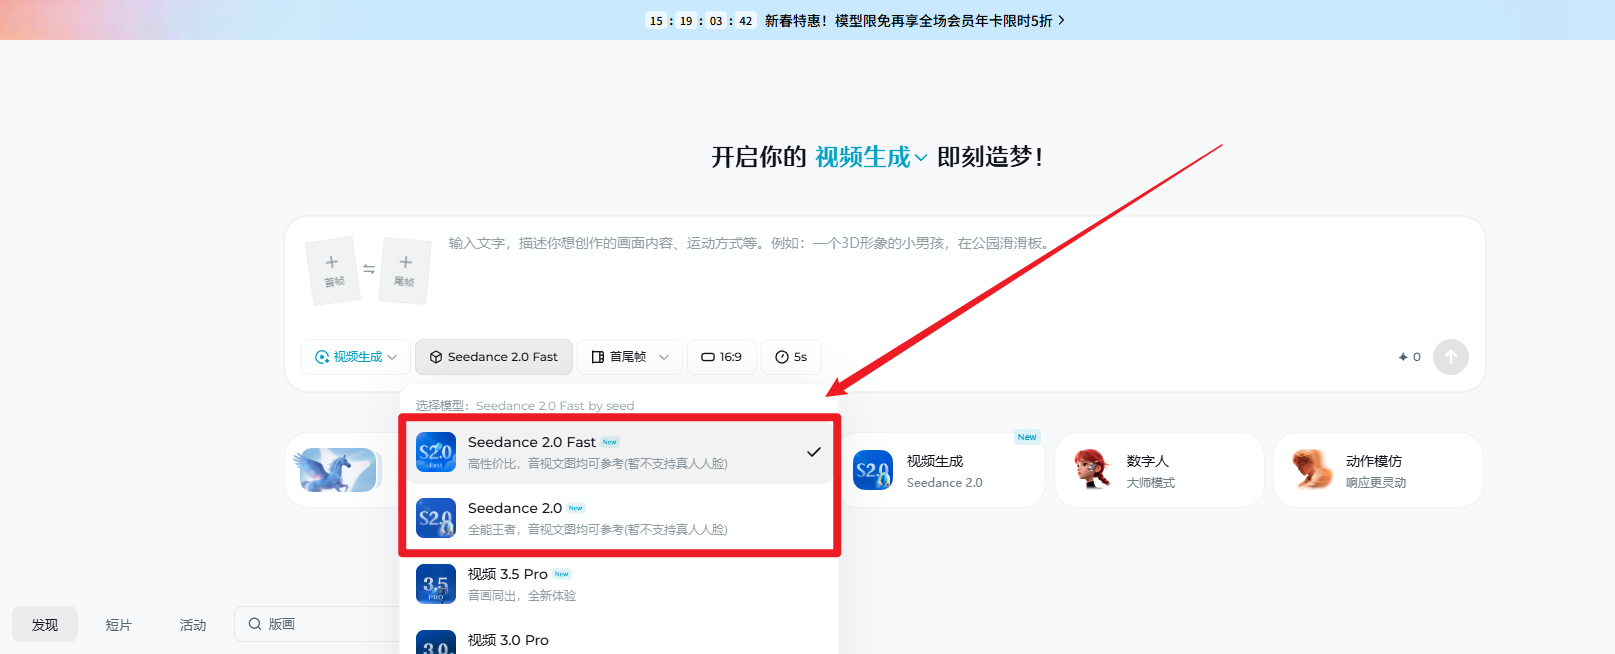Click the 数字人 red-haired avatar icon

(x=1092, y=469)
